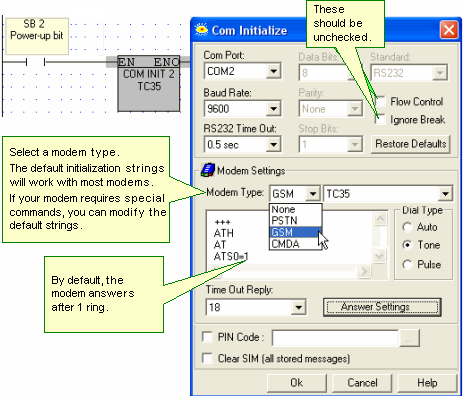Close the Com Initialize dialog
Image resolution: width=464 pixels, height=398 pixels.
449,30
